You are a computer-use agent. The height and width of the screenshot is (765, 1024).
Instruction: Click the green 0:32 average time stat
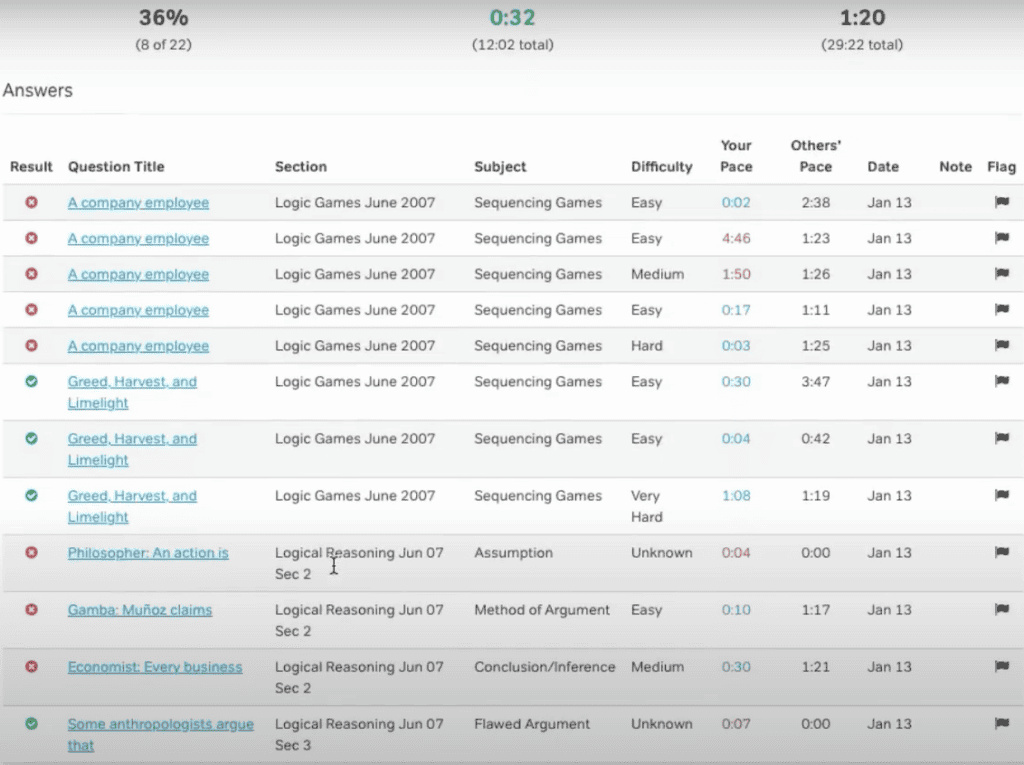pyautogui.click(x=512, y=17)
